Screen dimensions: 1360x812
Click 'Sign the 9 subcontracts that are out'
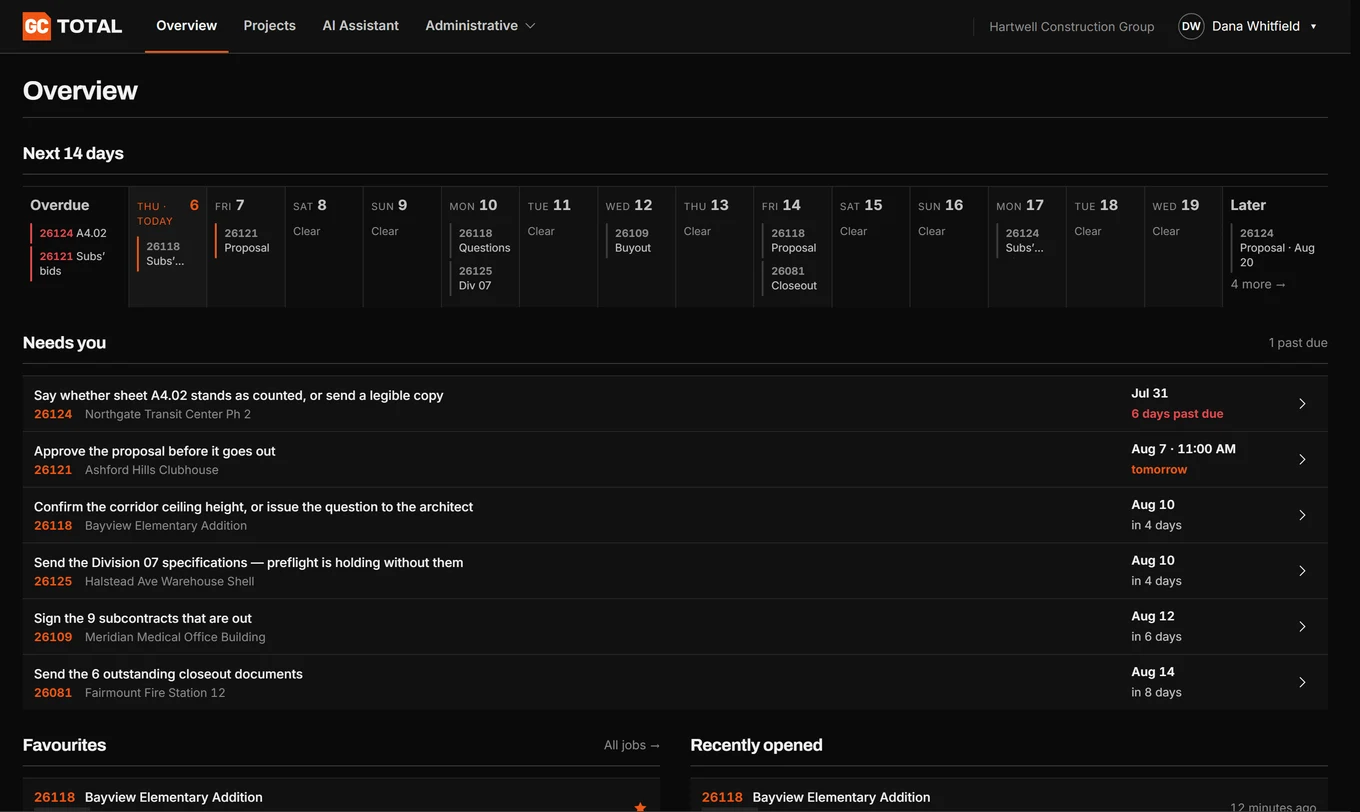[x=143, y=618]
